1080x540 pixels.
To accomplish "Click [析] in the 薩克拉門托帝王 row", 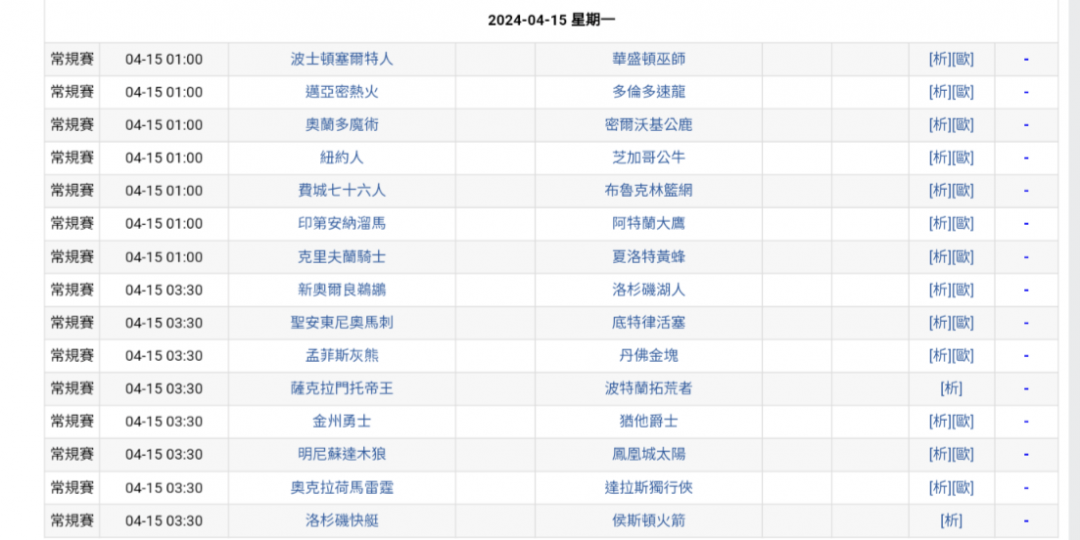I will pyautogui.click(x=951, y=388).
